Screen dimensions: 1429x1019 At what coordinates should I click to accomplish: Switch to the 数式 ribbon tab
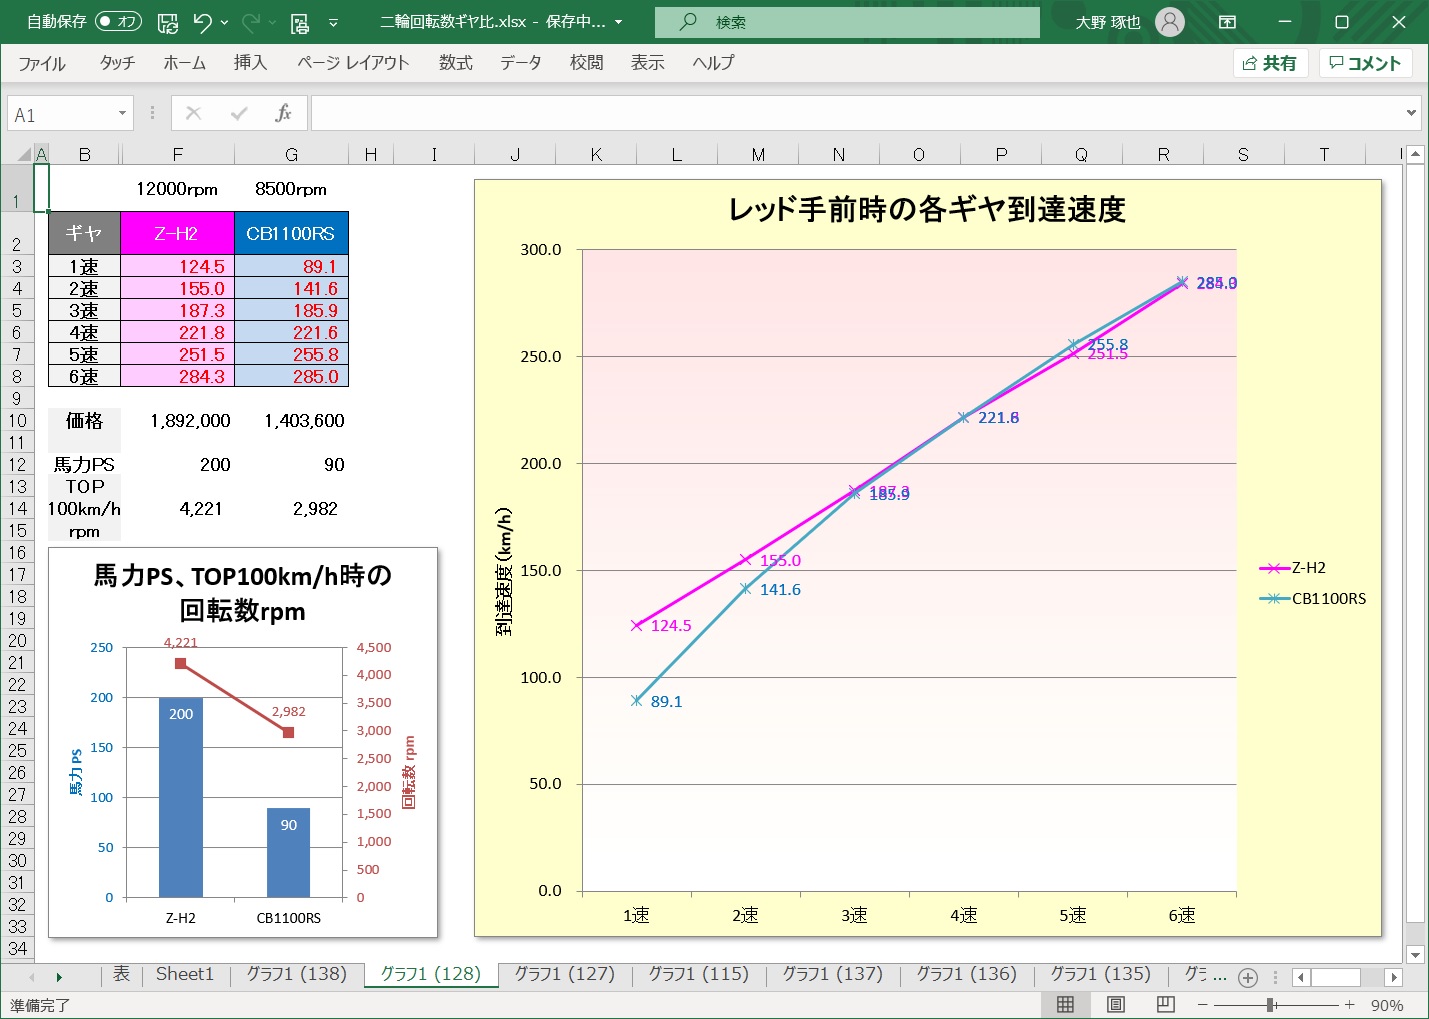455,63
